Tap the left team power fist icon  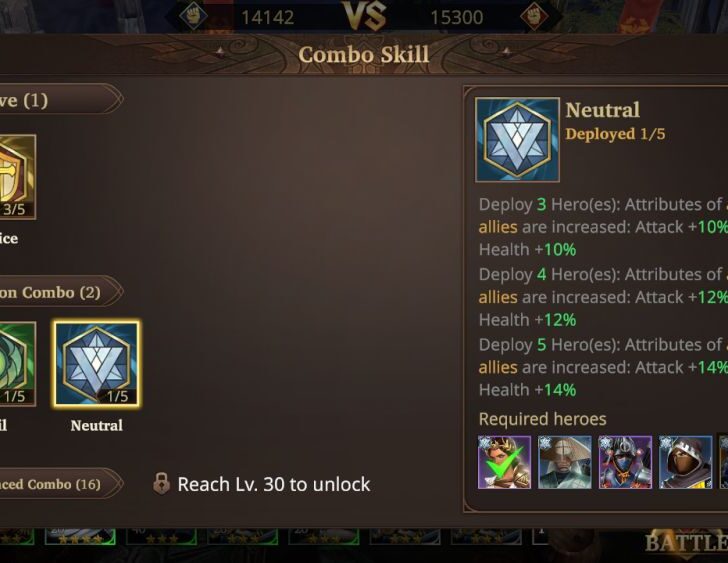193,17
